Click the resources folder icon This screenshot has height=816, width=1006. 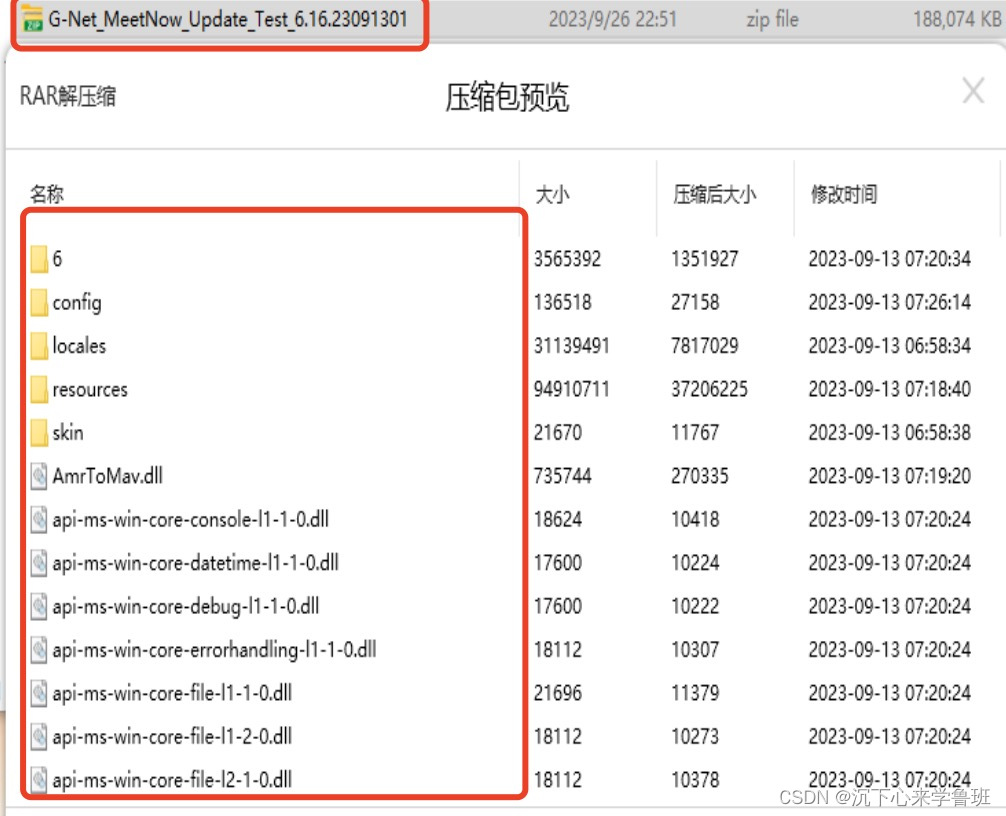[x=39, y=389]
